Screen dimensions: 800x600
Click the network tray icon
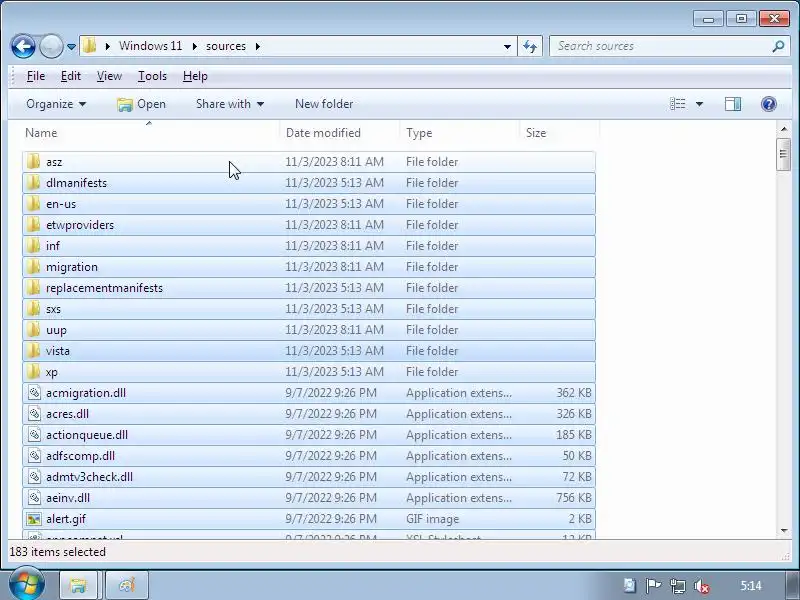pyautogui.click(x=678, y=586)
